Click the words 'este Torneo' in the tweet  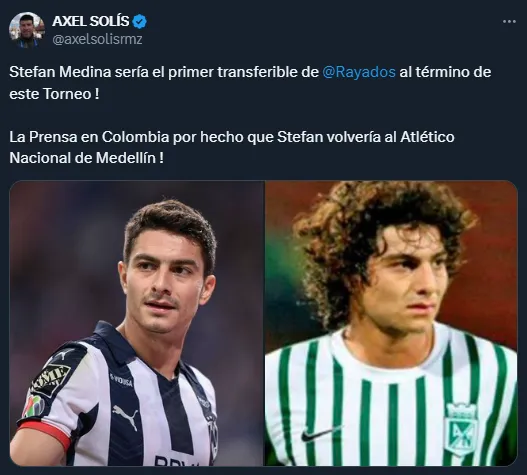pos(50,94)
